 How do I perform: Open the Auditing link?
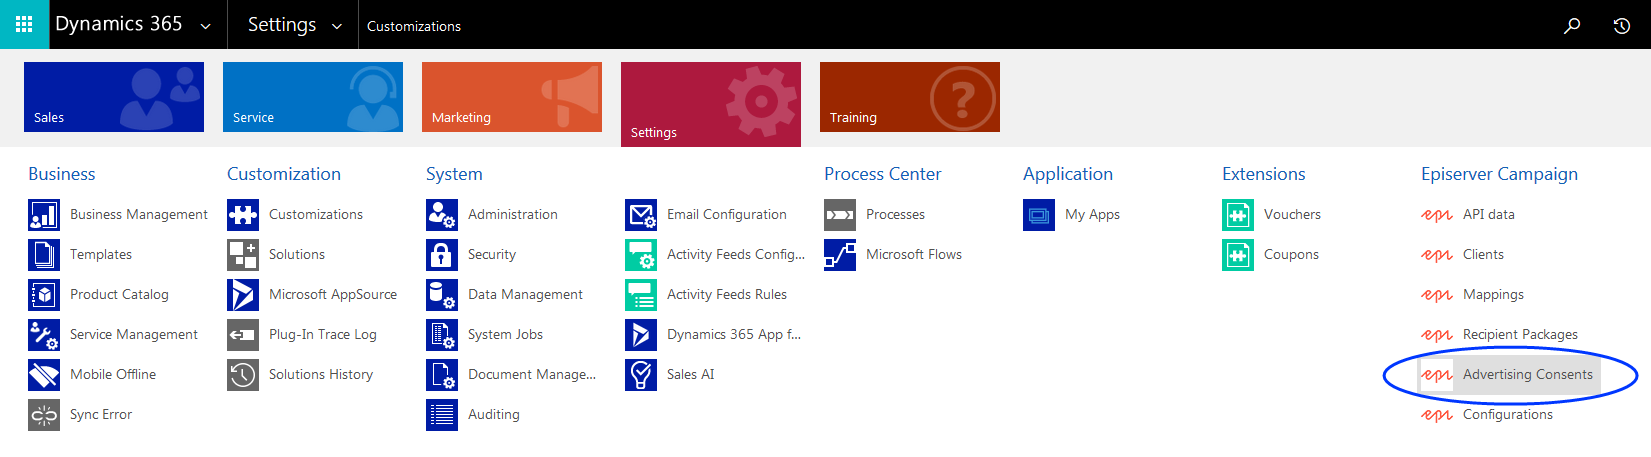point(493,415)
